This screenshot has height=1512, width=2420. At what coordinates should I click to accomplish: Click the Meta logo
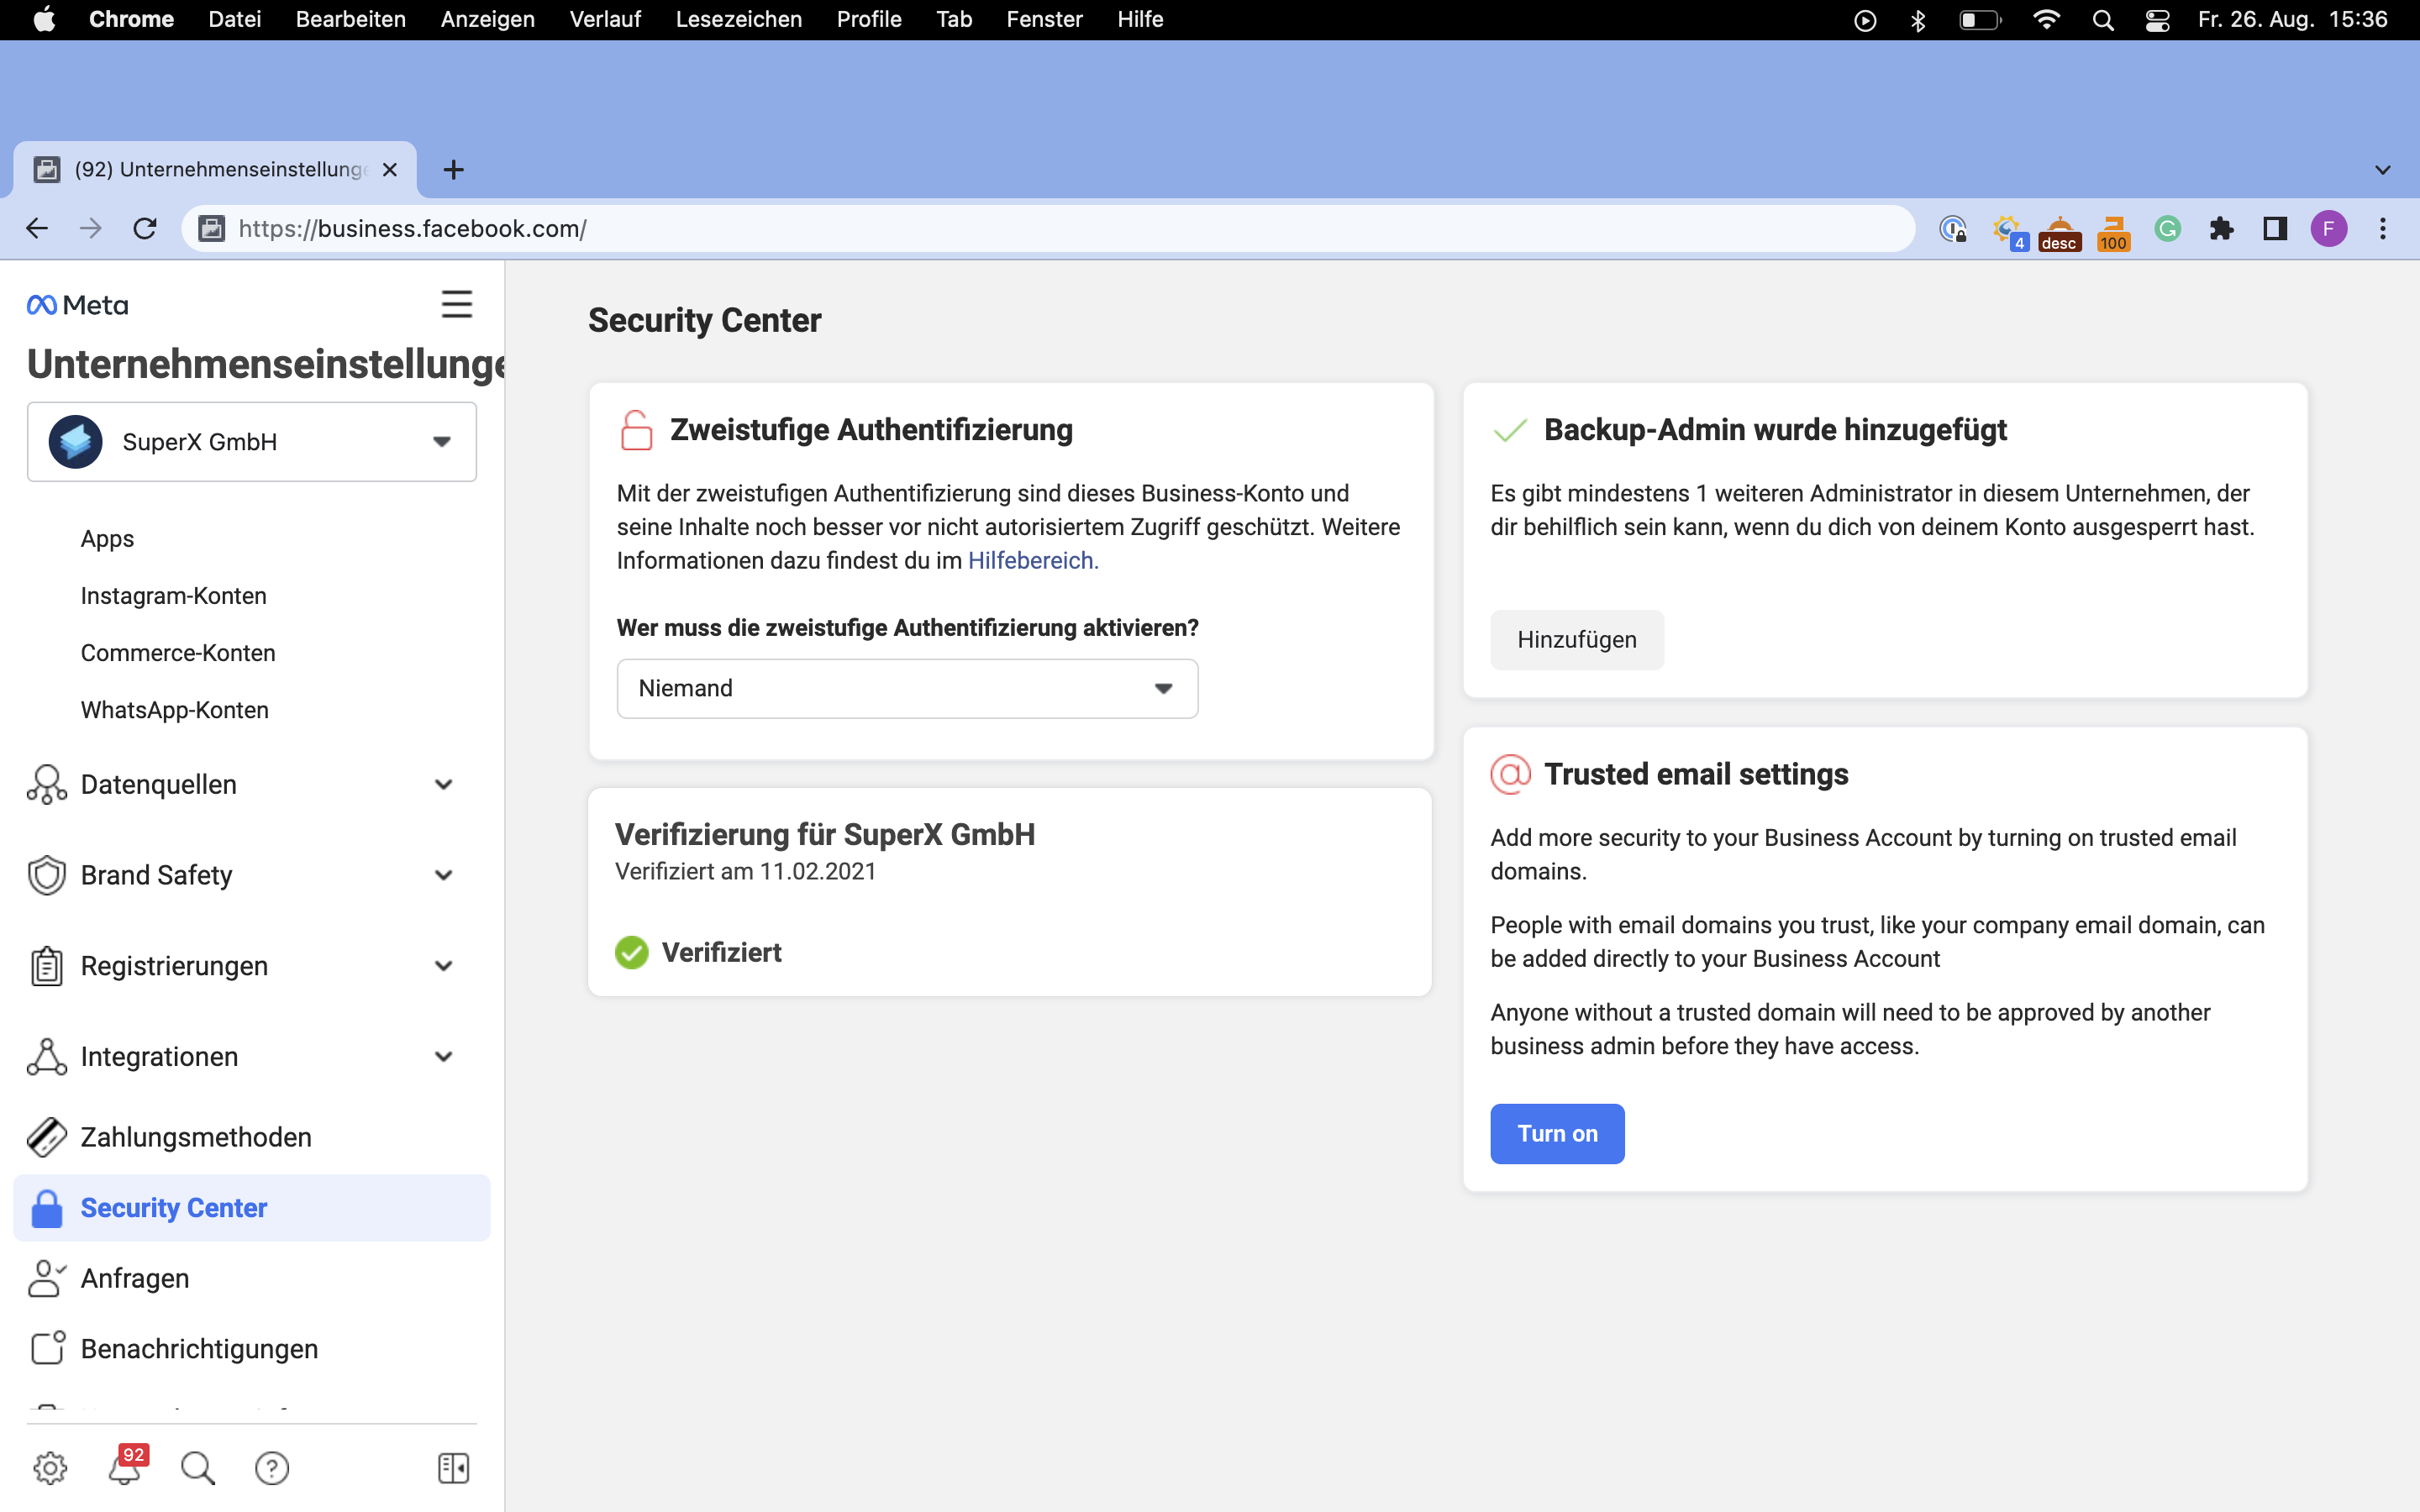tap(78, 305)
